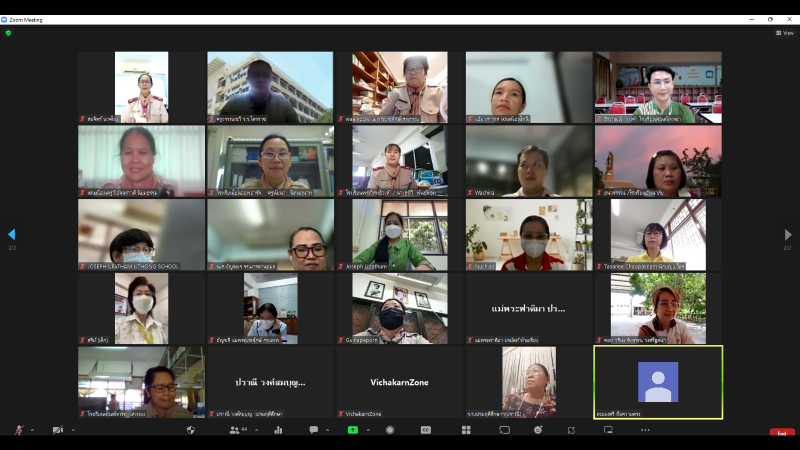This screenshot has width=800, height=450.
Task: Enable closed captions CC icon
Action: [426, 430]
